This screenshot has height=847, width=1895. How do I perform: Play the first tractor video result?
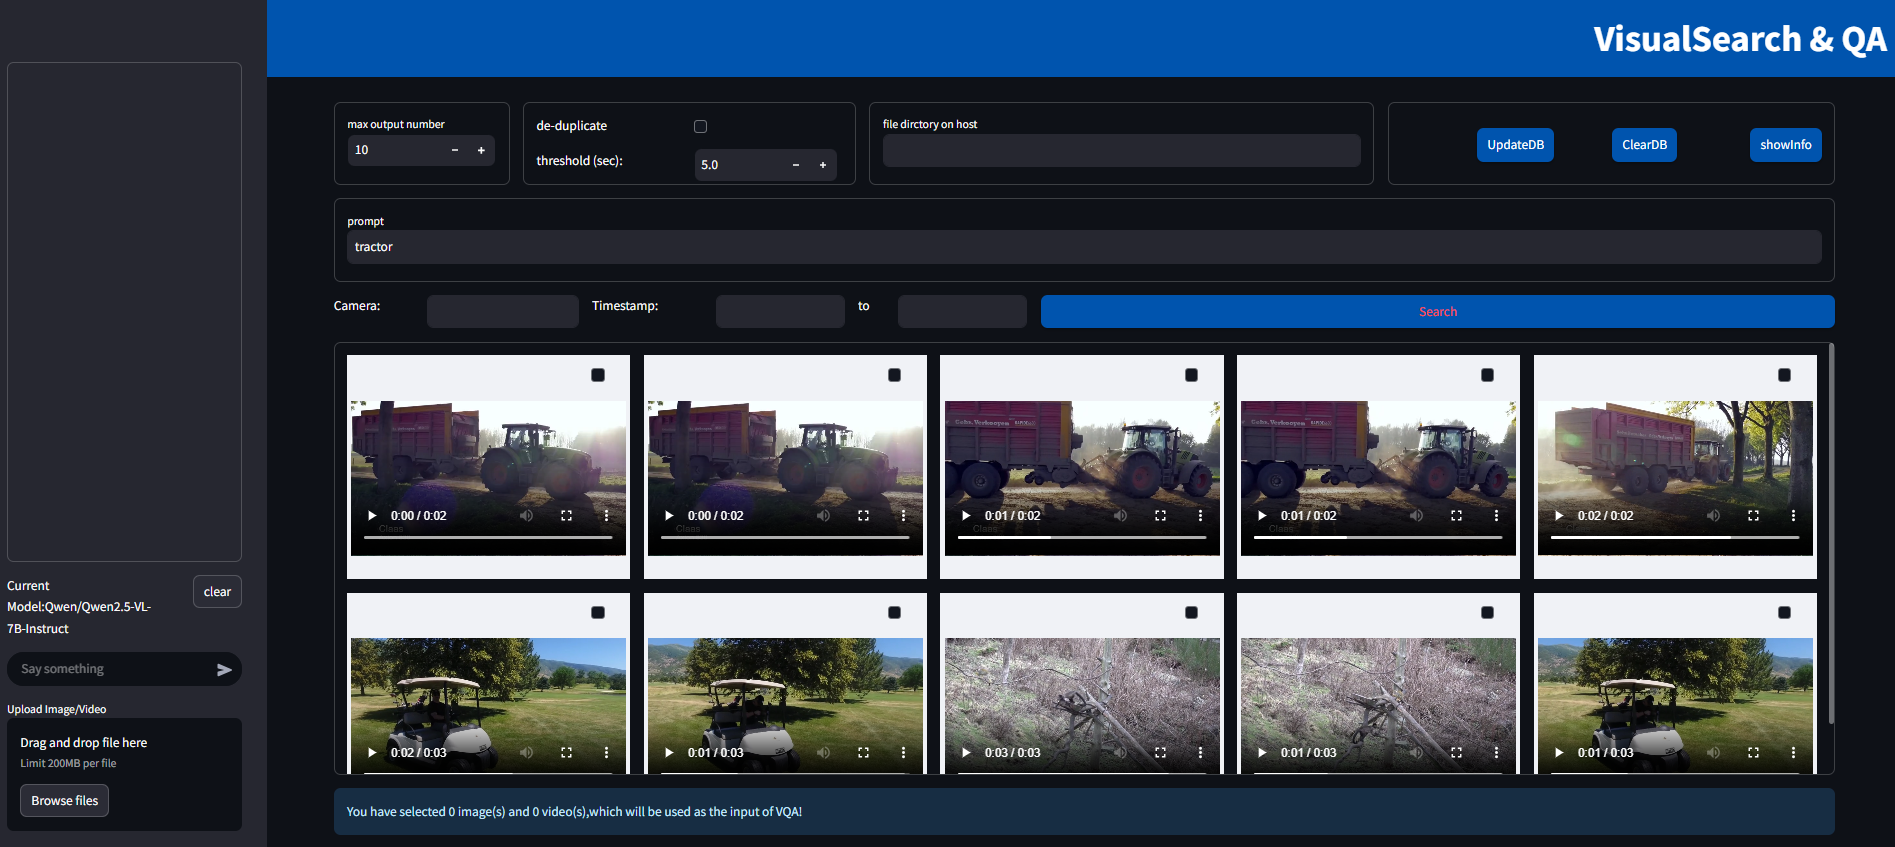point(372,516)
